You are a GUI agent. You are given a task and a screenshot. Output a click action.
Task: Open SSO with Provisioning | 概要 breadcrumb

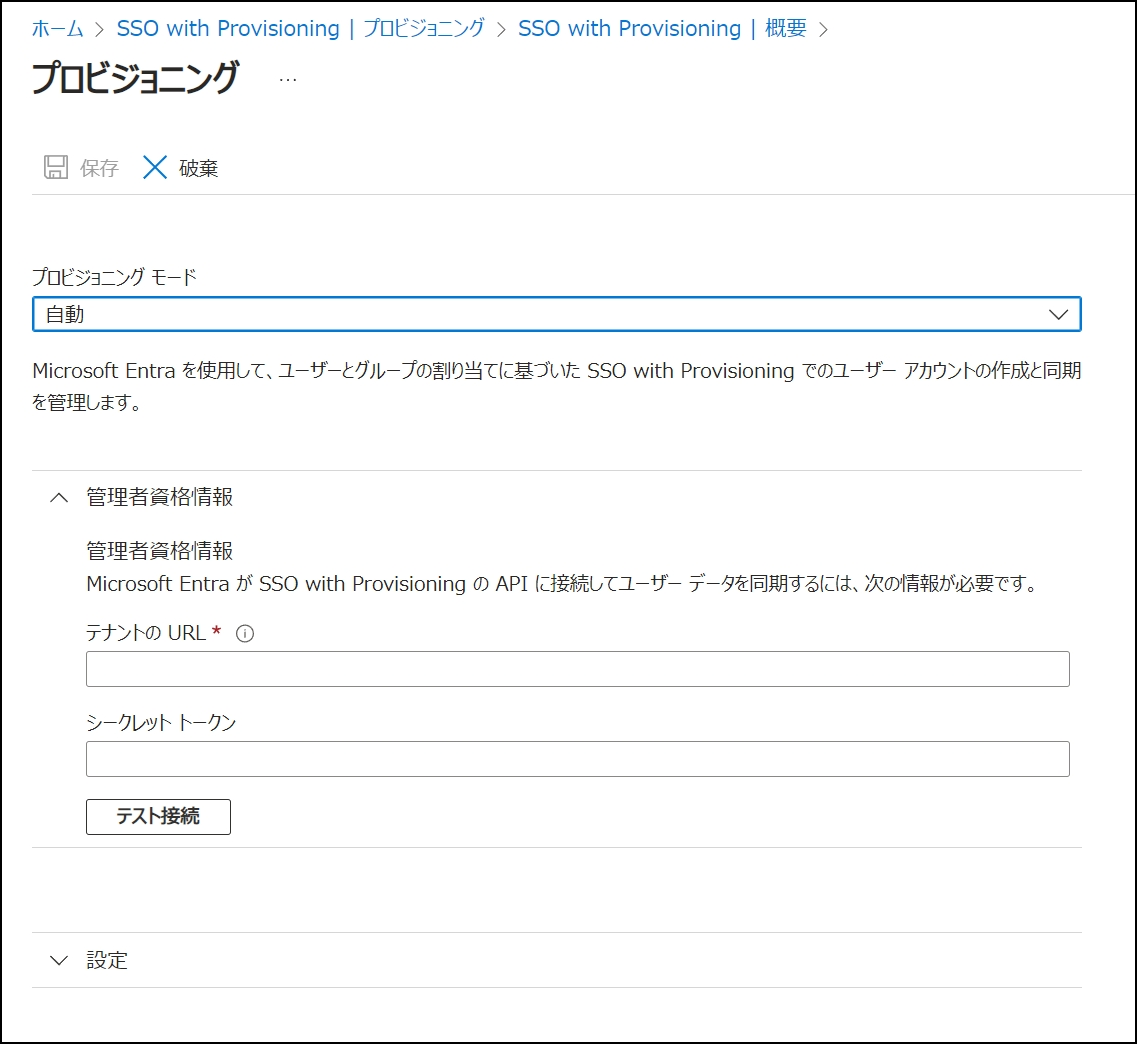click(x=662, y=29)
